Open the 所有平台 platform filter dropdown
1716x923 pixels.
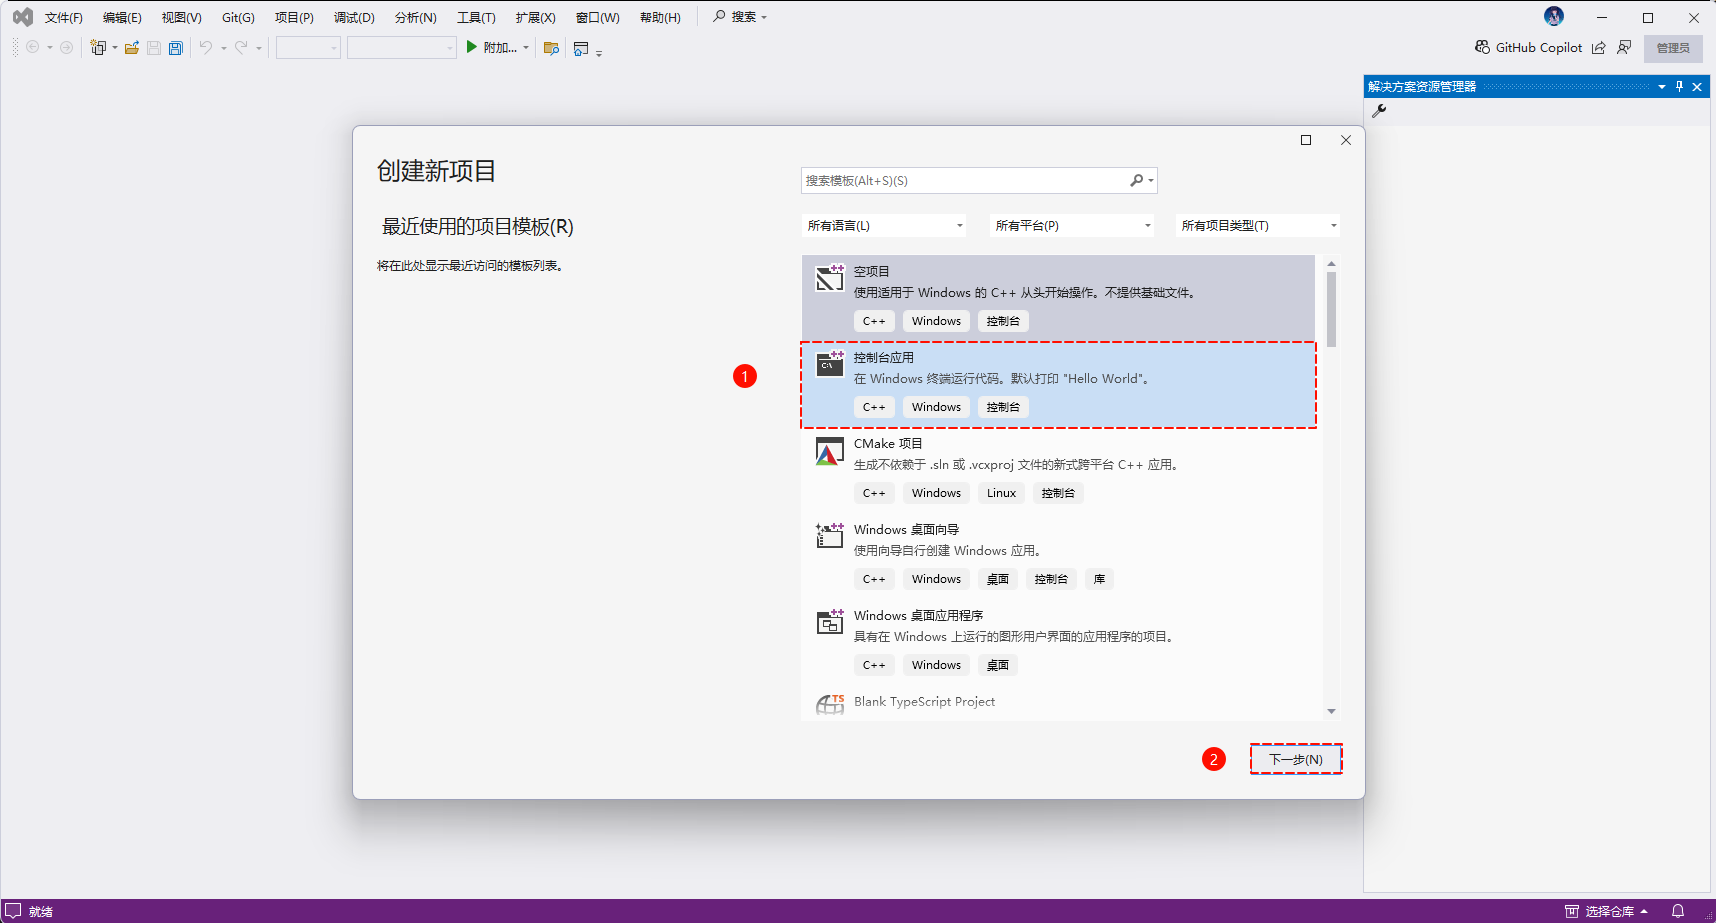[x=1072, y=226]
